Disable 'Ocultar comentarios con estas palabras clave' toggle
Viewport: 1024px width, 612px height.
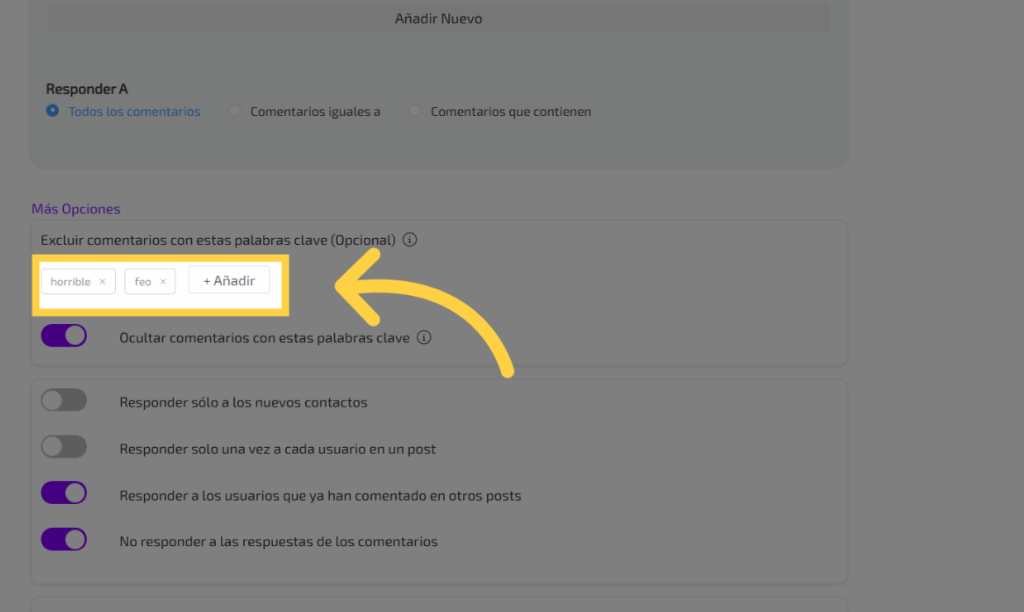click(64, 336)
